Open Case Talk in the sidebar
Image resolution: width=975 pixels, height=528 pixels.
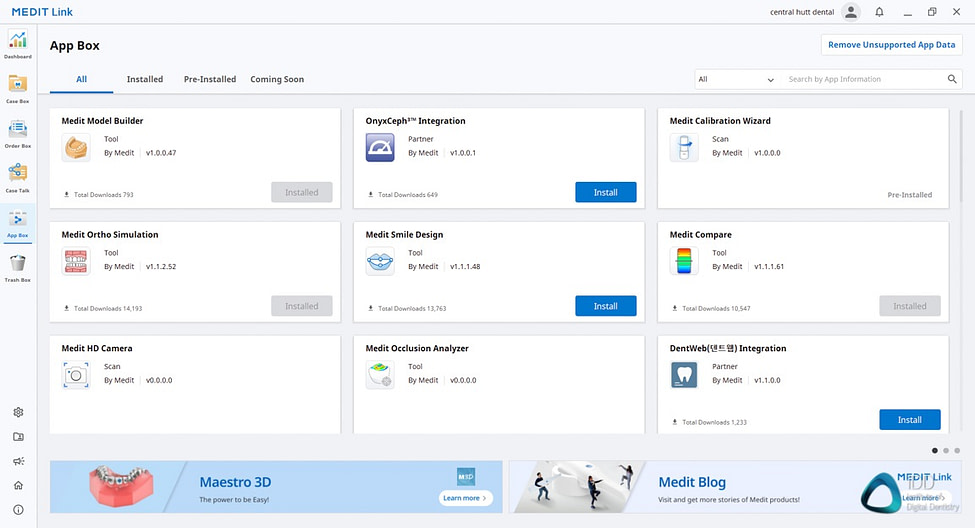pos(17,176)
